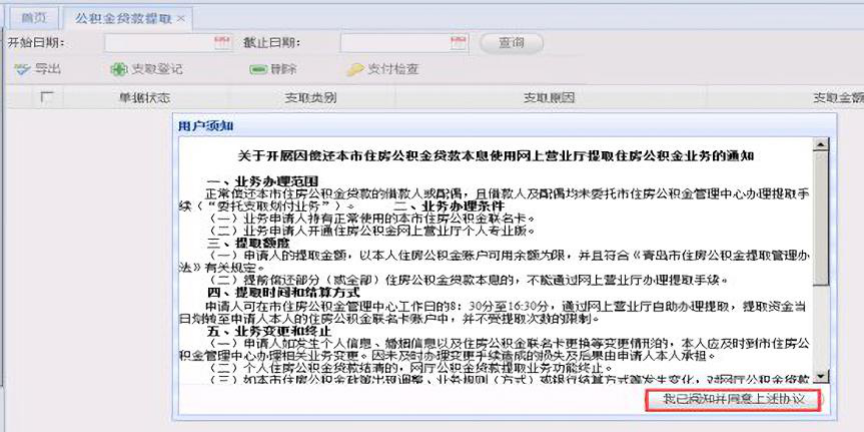Click the 截止日期 input field
Viewport: 864px width, 432px height.
(395, 42)
